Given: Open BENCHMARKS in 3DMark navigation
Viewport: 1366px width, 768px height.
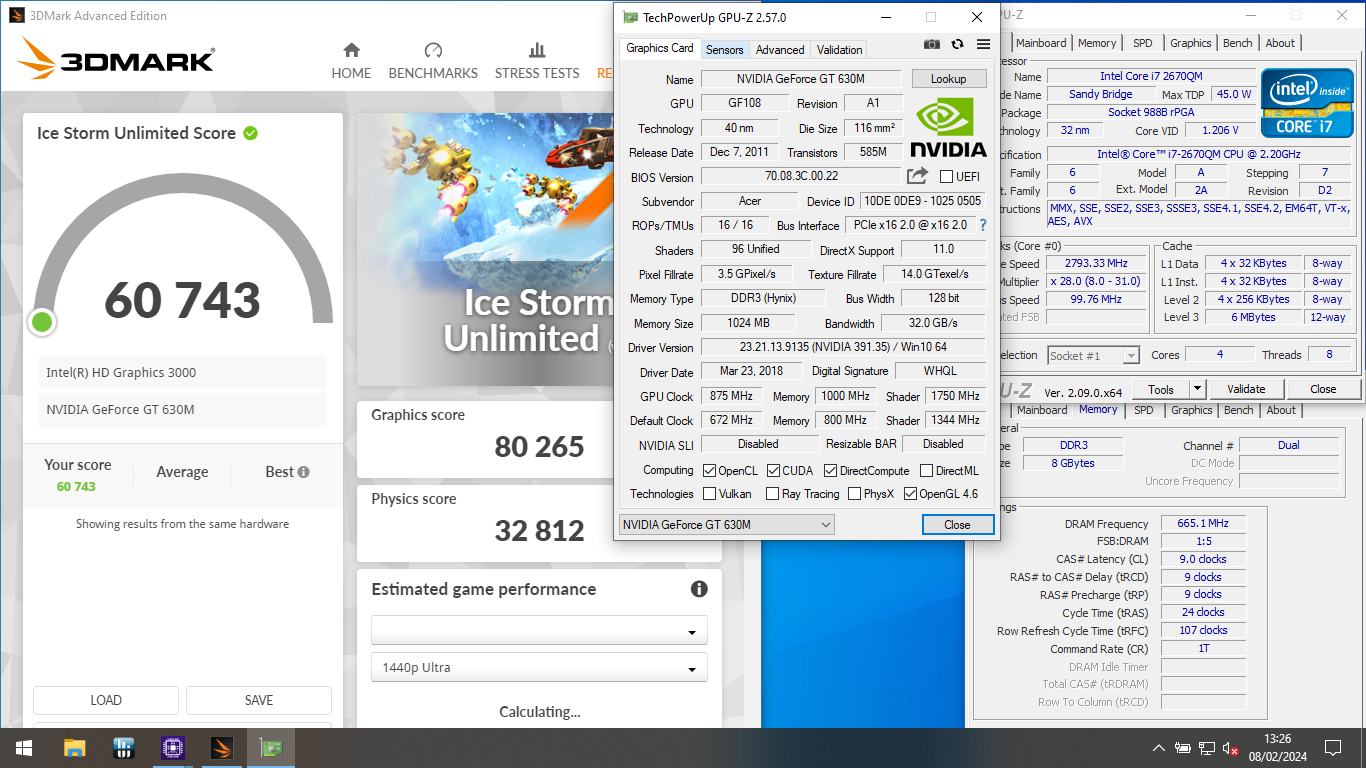Looking at the screenshot, I should 433,62.
